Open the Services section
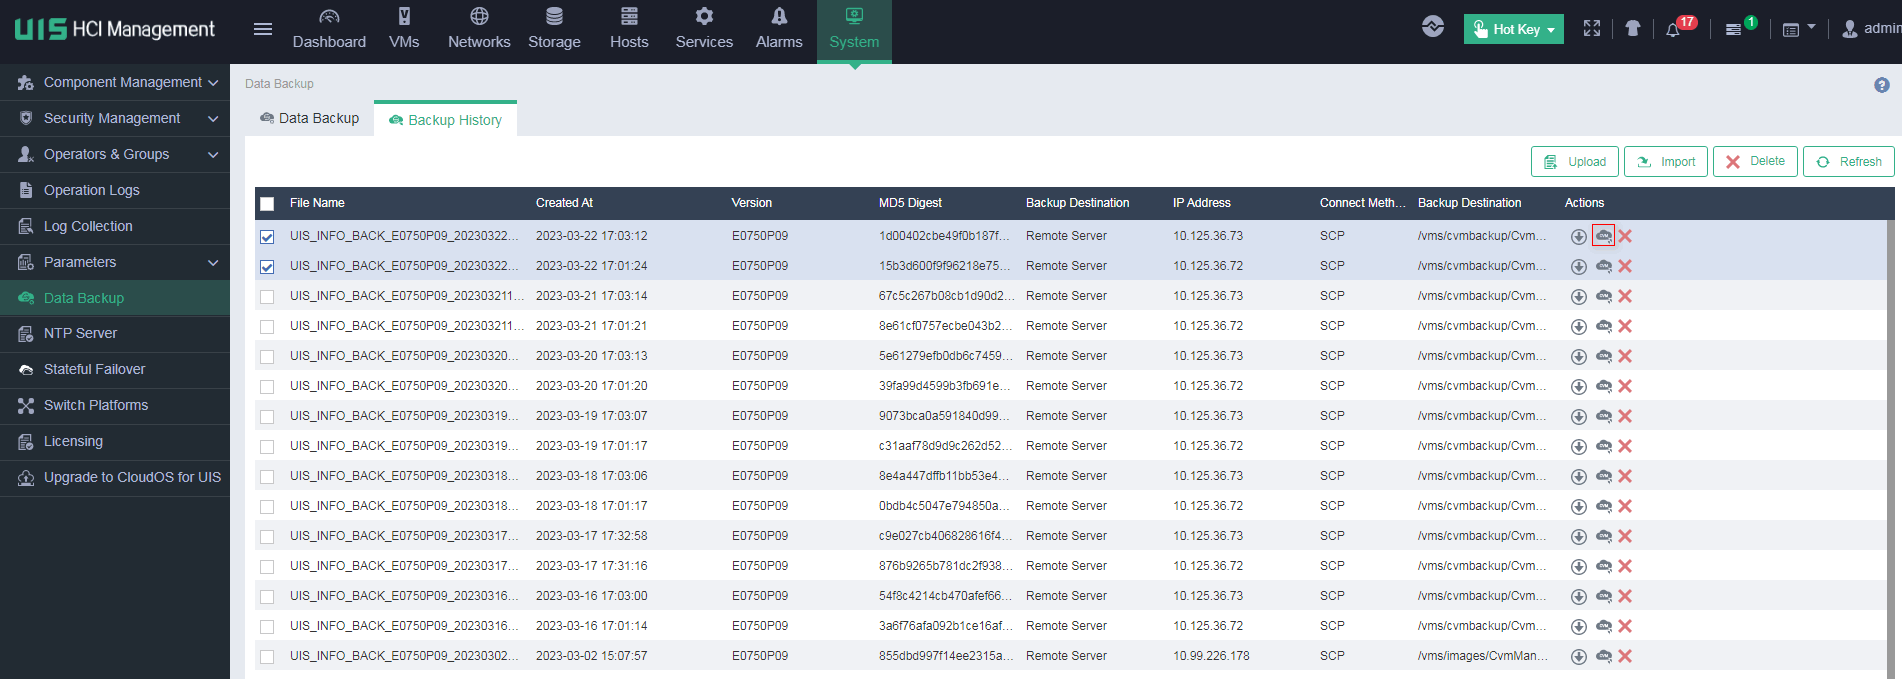1902x679 pixels. coord(704,30)
